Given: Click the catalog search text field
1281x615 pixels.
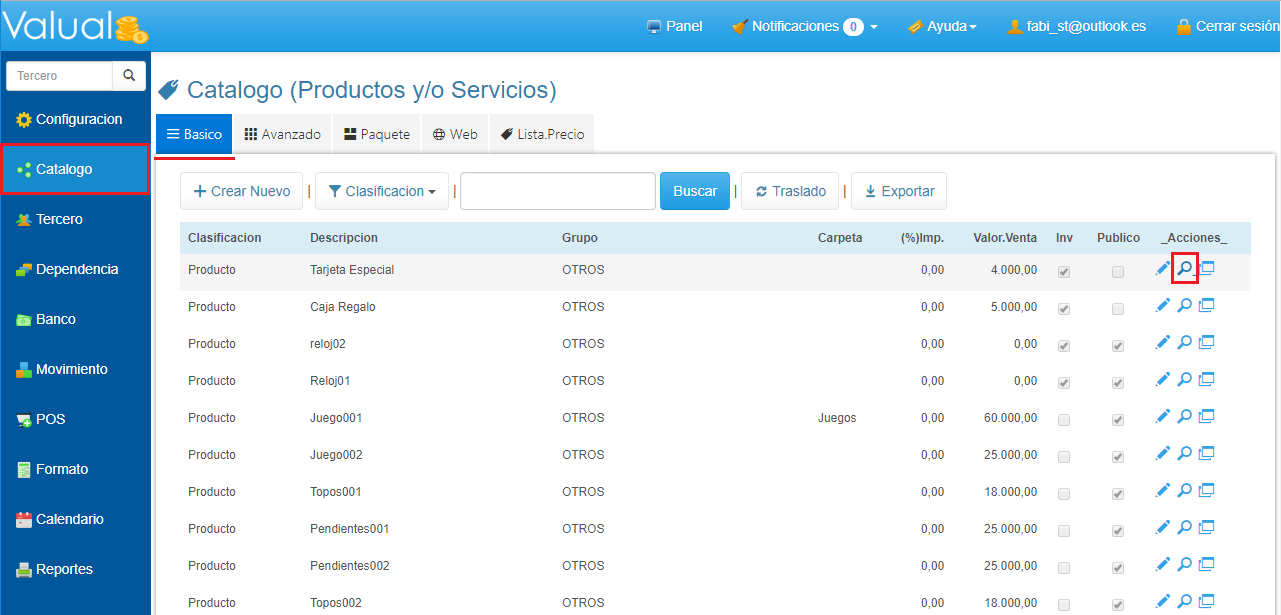Looking at the screenshot, I should point(557,191).
